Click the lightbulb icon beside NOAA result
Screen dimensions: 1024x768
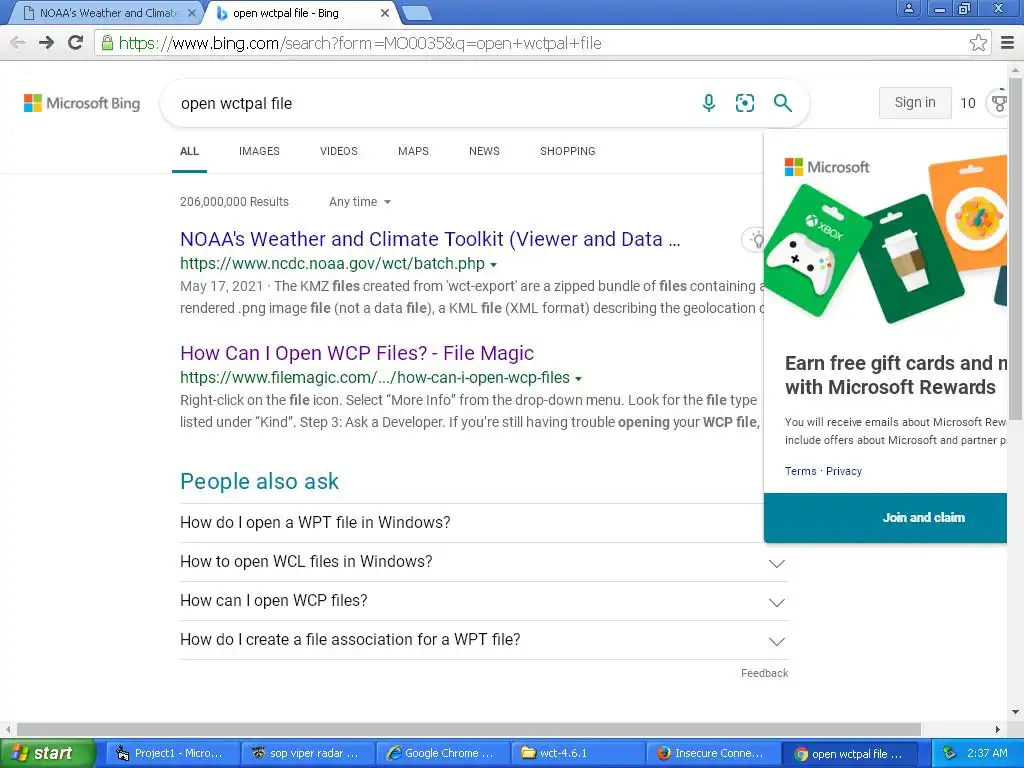tap(756, 239)
